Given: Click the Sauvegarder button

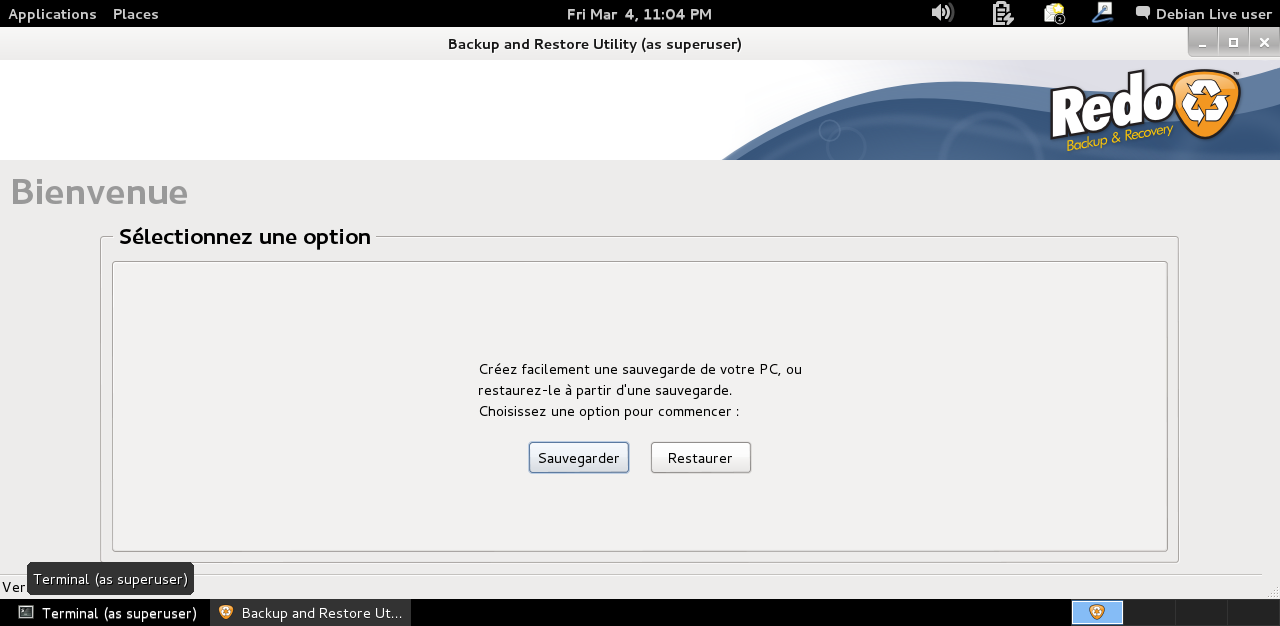Looking at the screenshot, I should click(x=578, y=458).
